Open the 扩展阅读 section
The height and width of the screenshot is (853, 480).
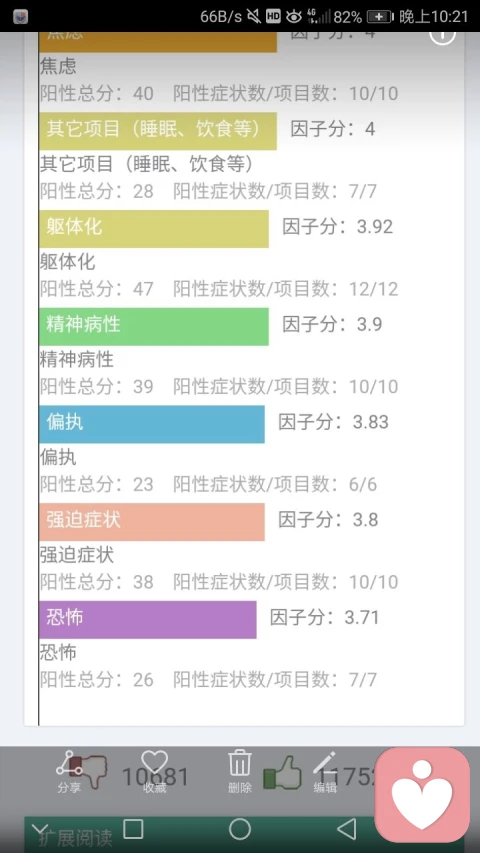click(75, 838)
